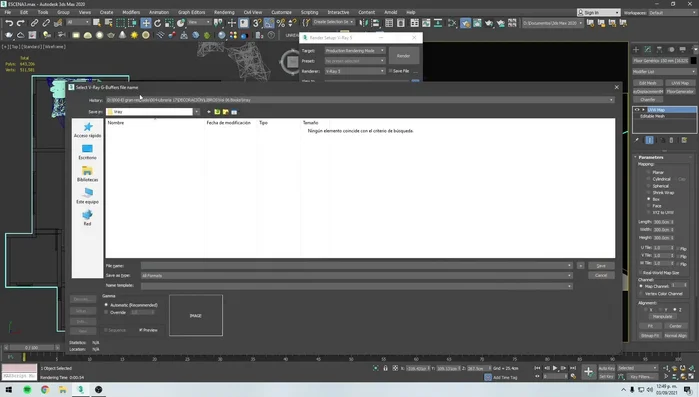
Task: Click the Remove modifier trash icon
Action: pos(671,140)
